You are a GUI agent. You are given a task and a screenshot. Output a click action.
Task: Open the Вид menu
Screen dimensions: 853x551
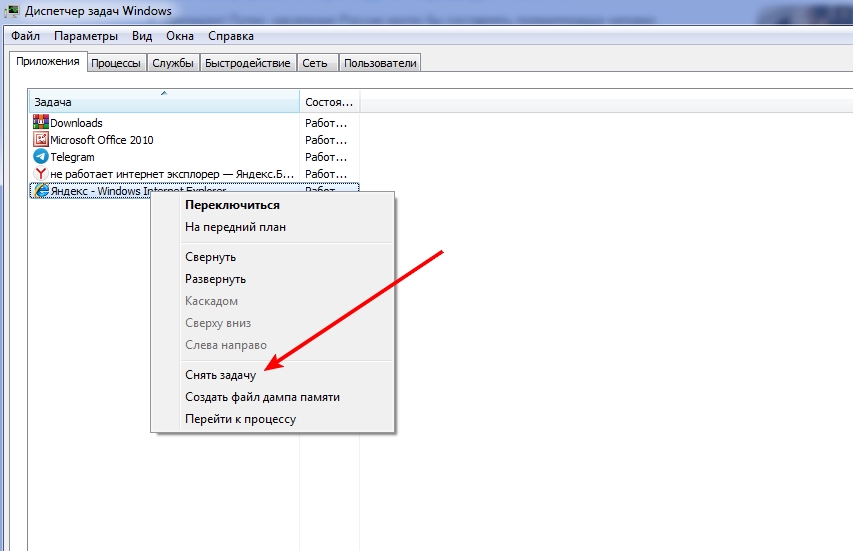142,36
